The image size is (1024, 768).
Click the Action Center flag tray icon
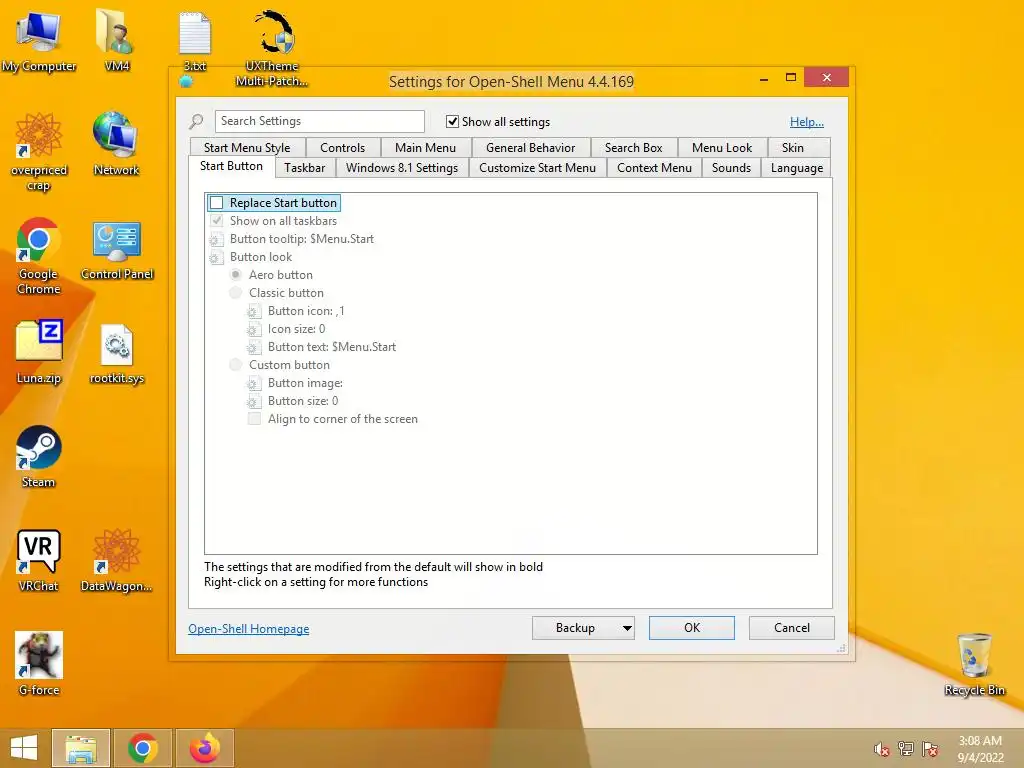coord(930,749)
